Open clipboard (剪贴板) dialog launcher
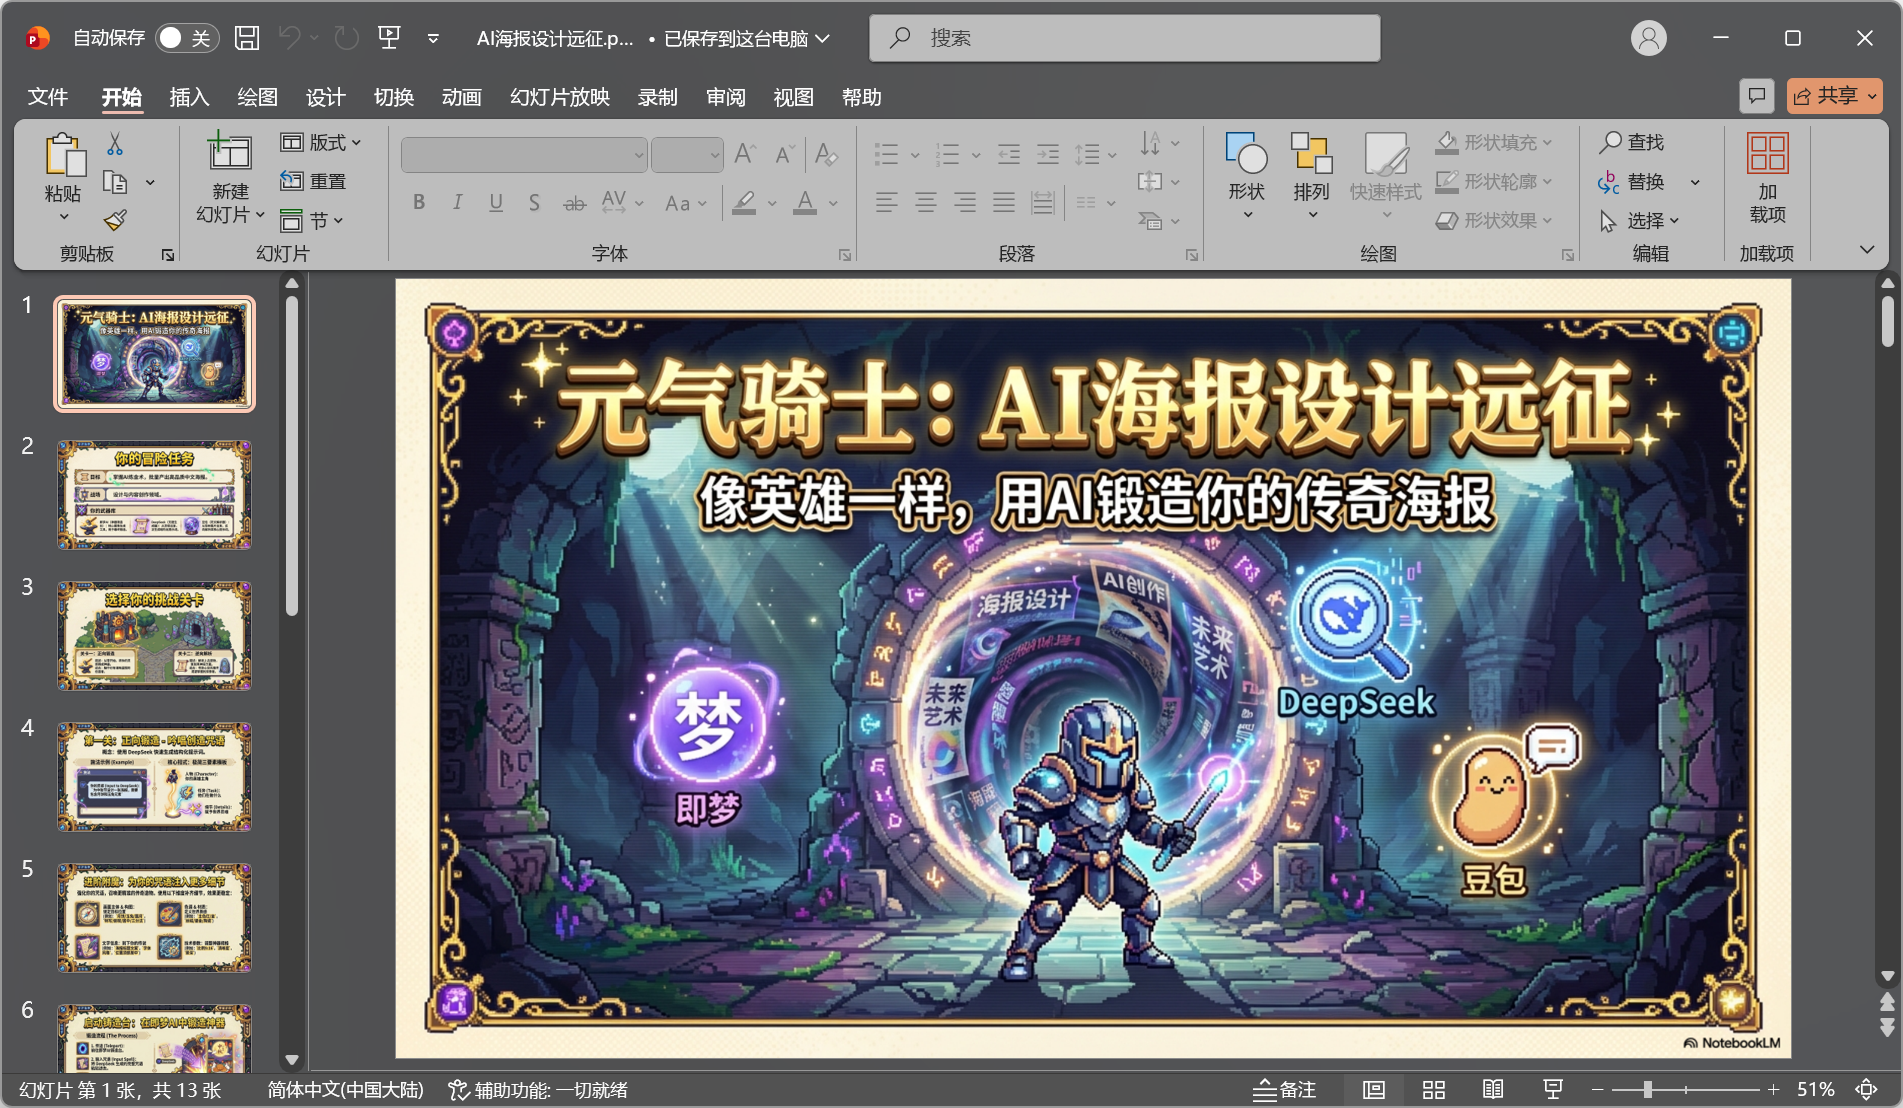The width and height of the screenshot is (1903, 1108). 168,255
